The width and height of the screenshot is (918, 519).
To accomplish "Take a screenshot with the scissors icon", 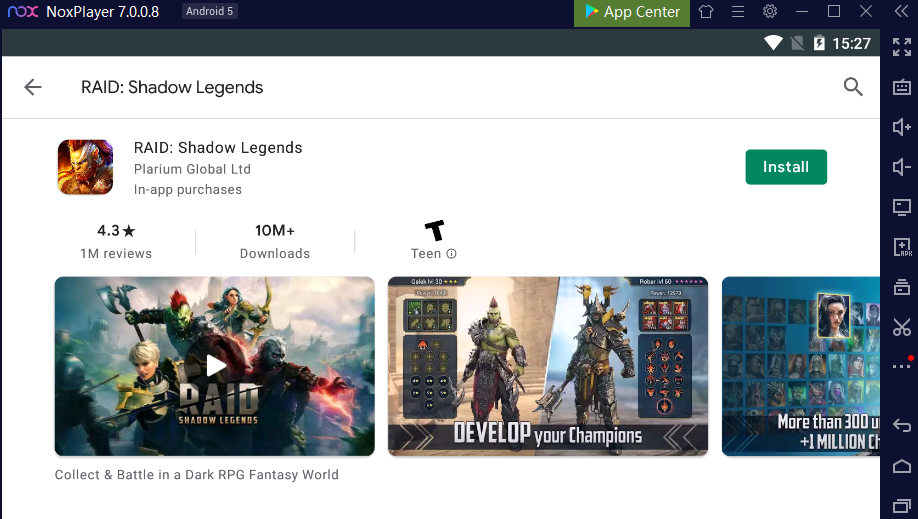I will click(902, 327).
